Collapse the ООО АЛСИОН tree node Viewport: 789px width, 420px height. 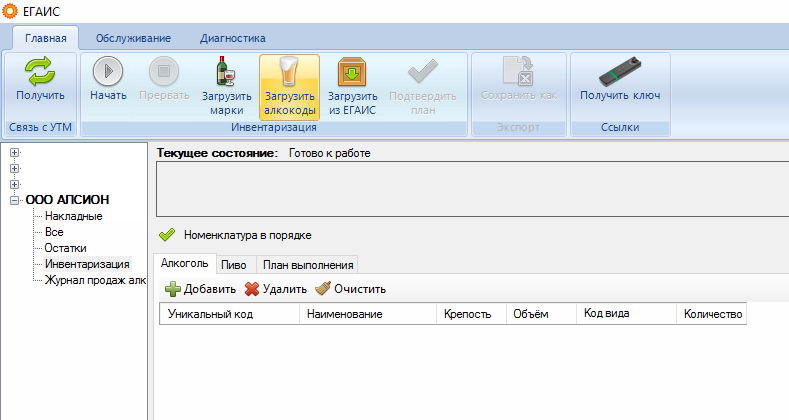tap(15, 200)
